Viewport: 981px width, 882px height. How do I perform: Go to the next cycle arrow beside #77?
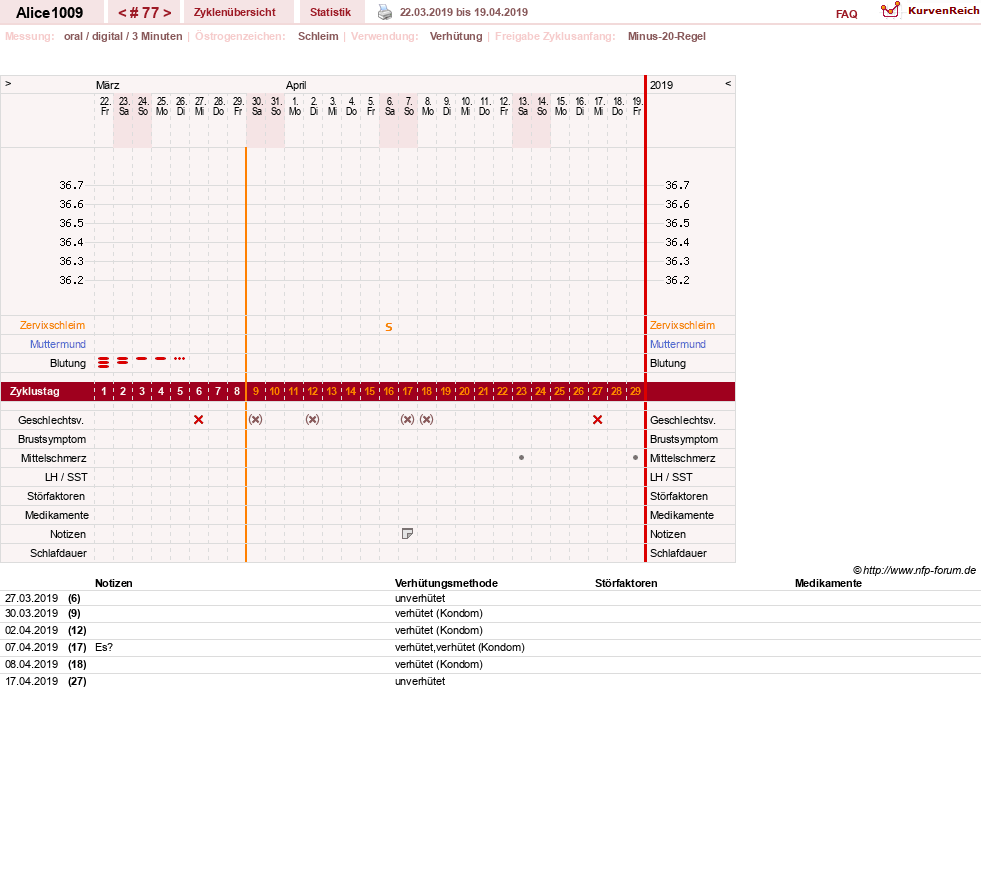point(167,13)
